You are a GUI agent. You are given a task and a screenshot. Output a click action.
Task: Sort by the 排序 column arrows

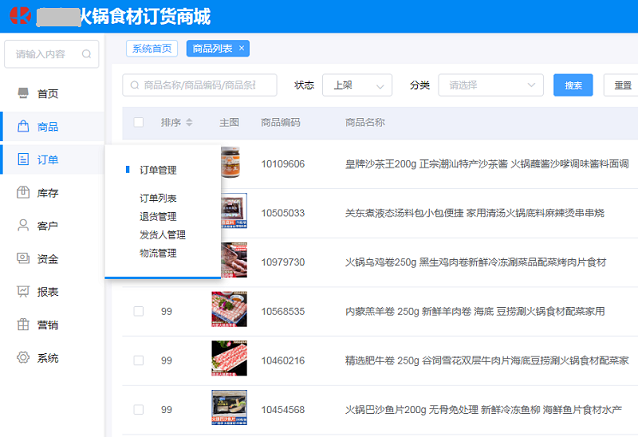click(x=189, y=122)
